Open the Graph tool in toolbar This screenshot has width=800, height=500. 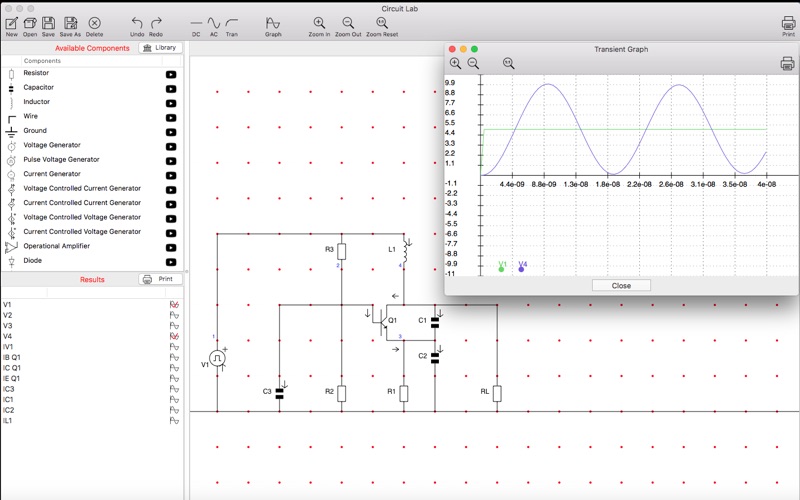click(x=273, y=23)
